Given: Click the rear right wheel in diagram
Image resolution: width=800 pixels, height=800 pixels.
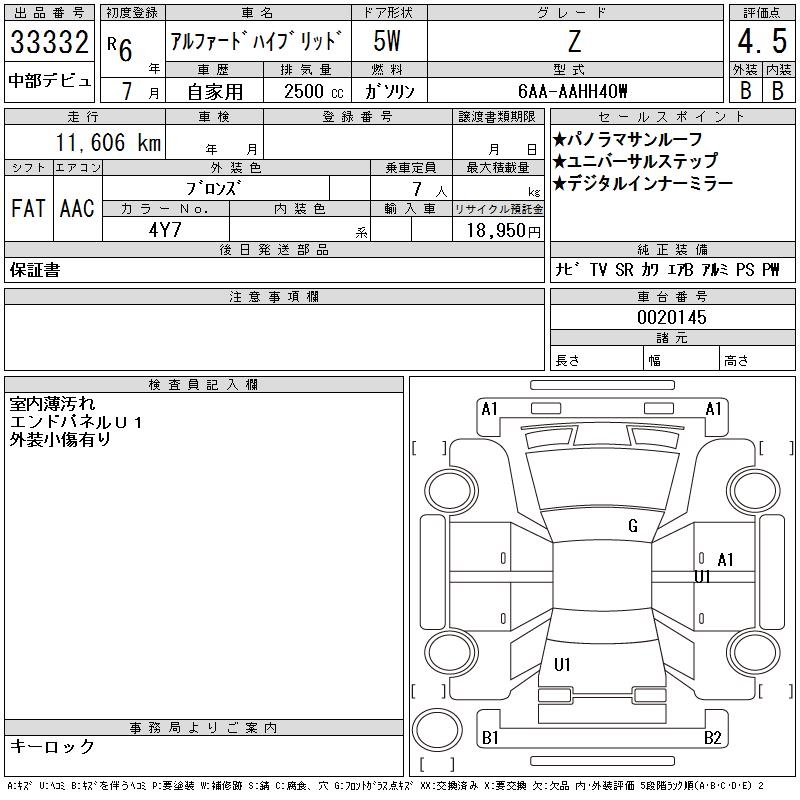Looking at the screenshot, I should coord(753,652).
